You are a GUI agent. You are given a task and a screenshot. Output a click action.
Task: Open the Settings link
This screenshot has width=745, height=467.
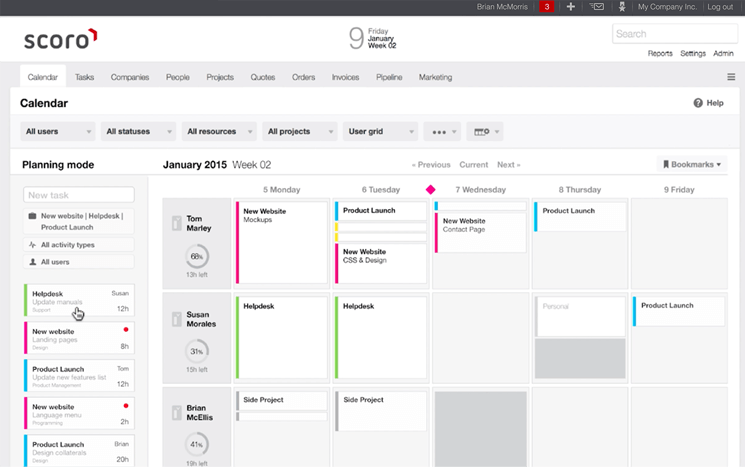[x=693, y=53]
